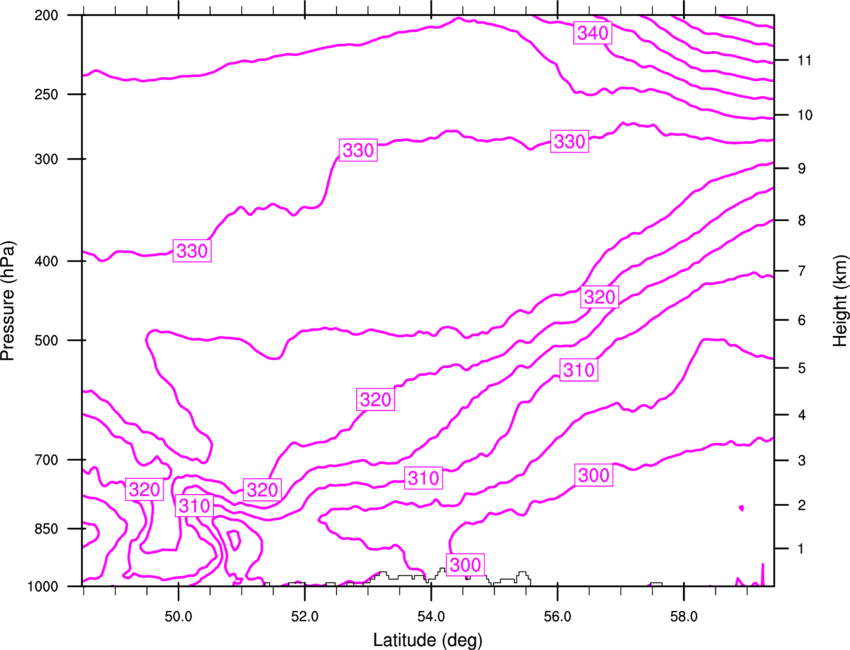Pick the leftmost 310 contour label

click(x=194, y=506)
